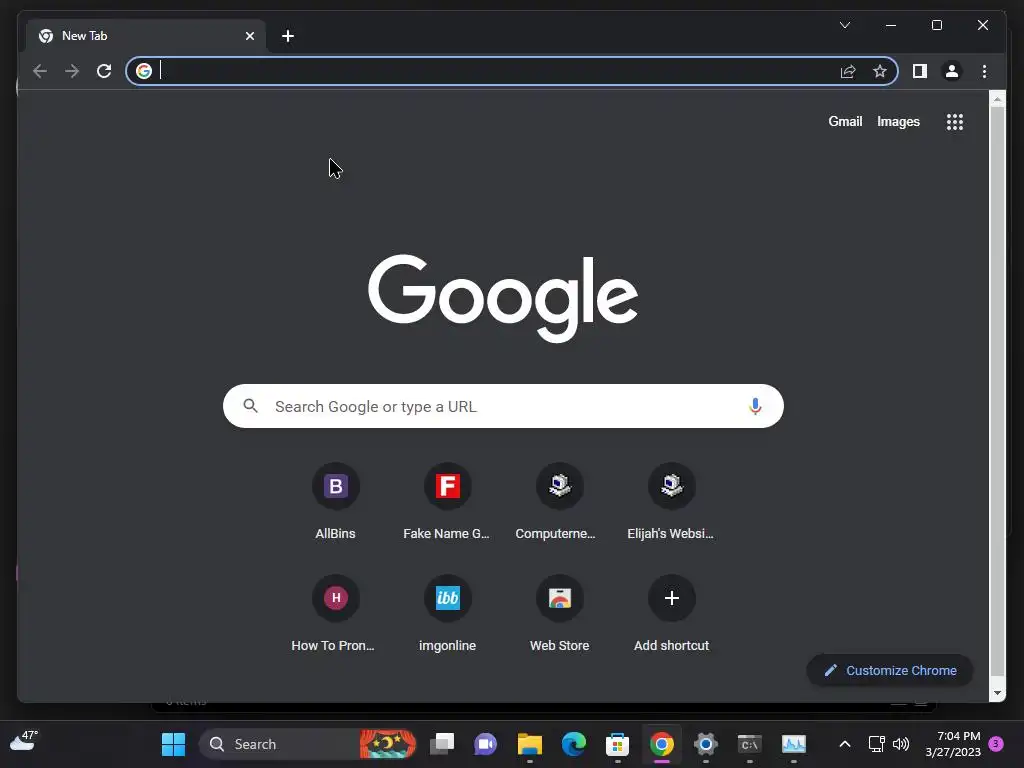This screenshot has width=1024, height=768.
Task: Open the Chrome profile avatar menu
Action: point(952,71)
